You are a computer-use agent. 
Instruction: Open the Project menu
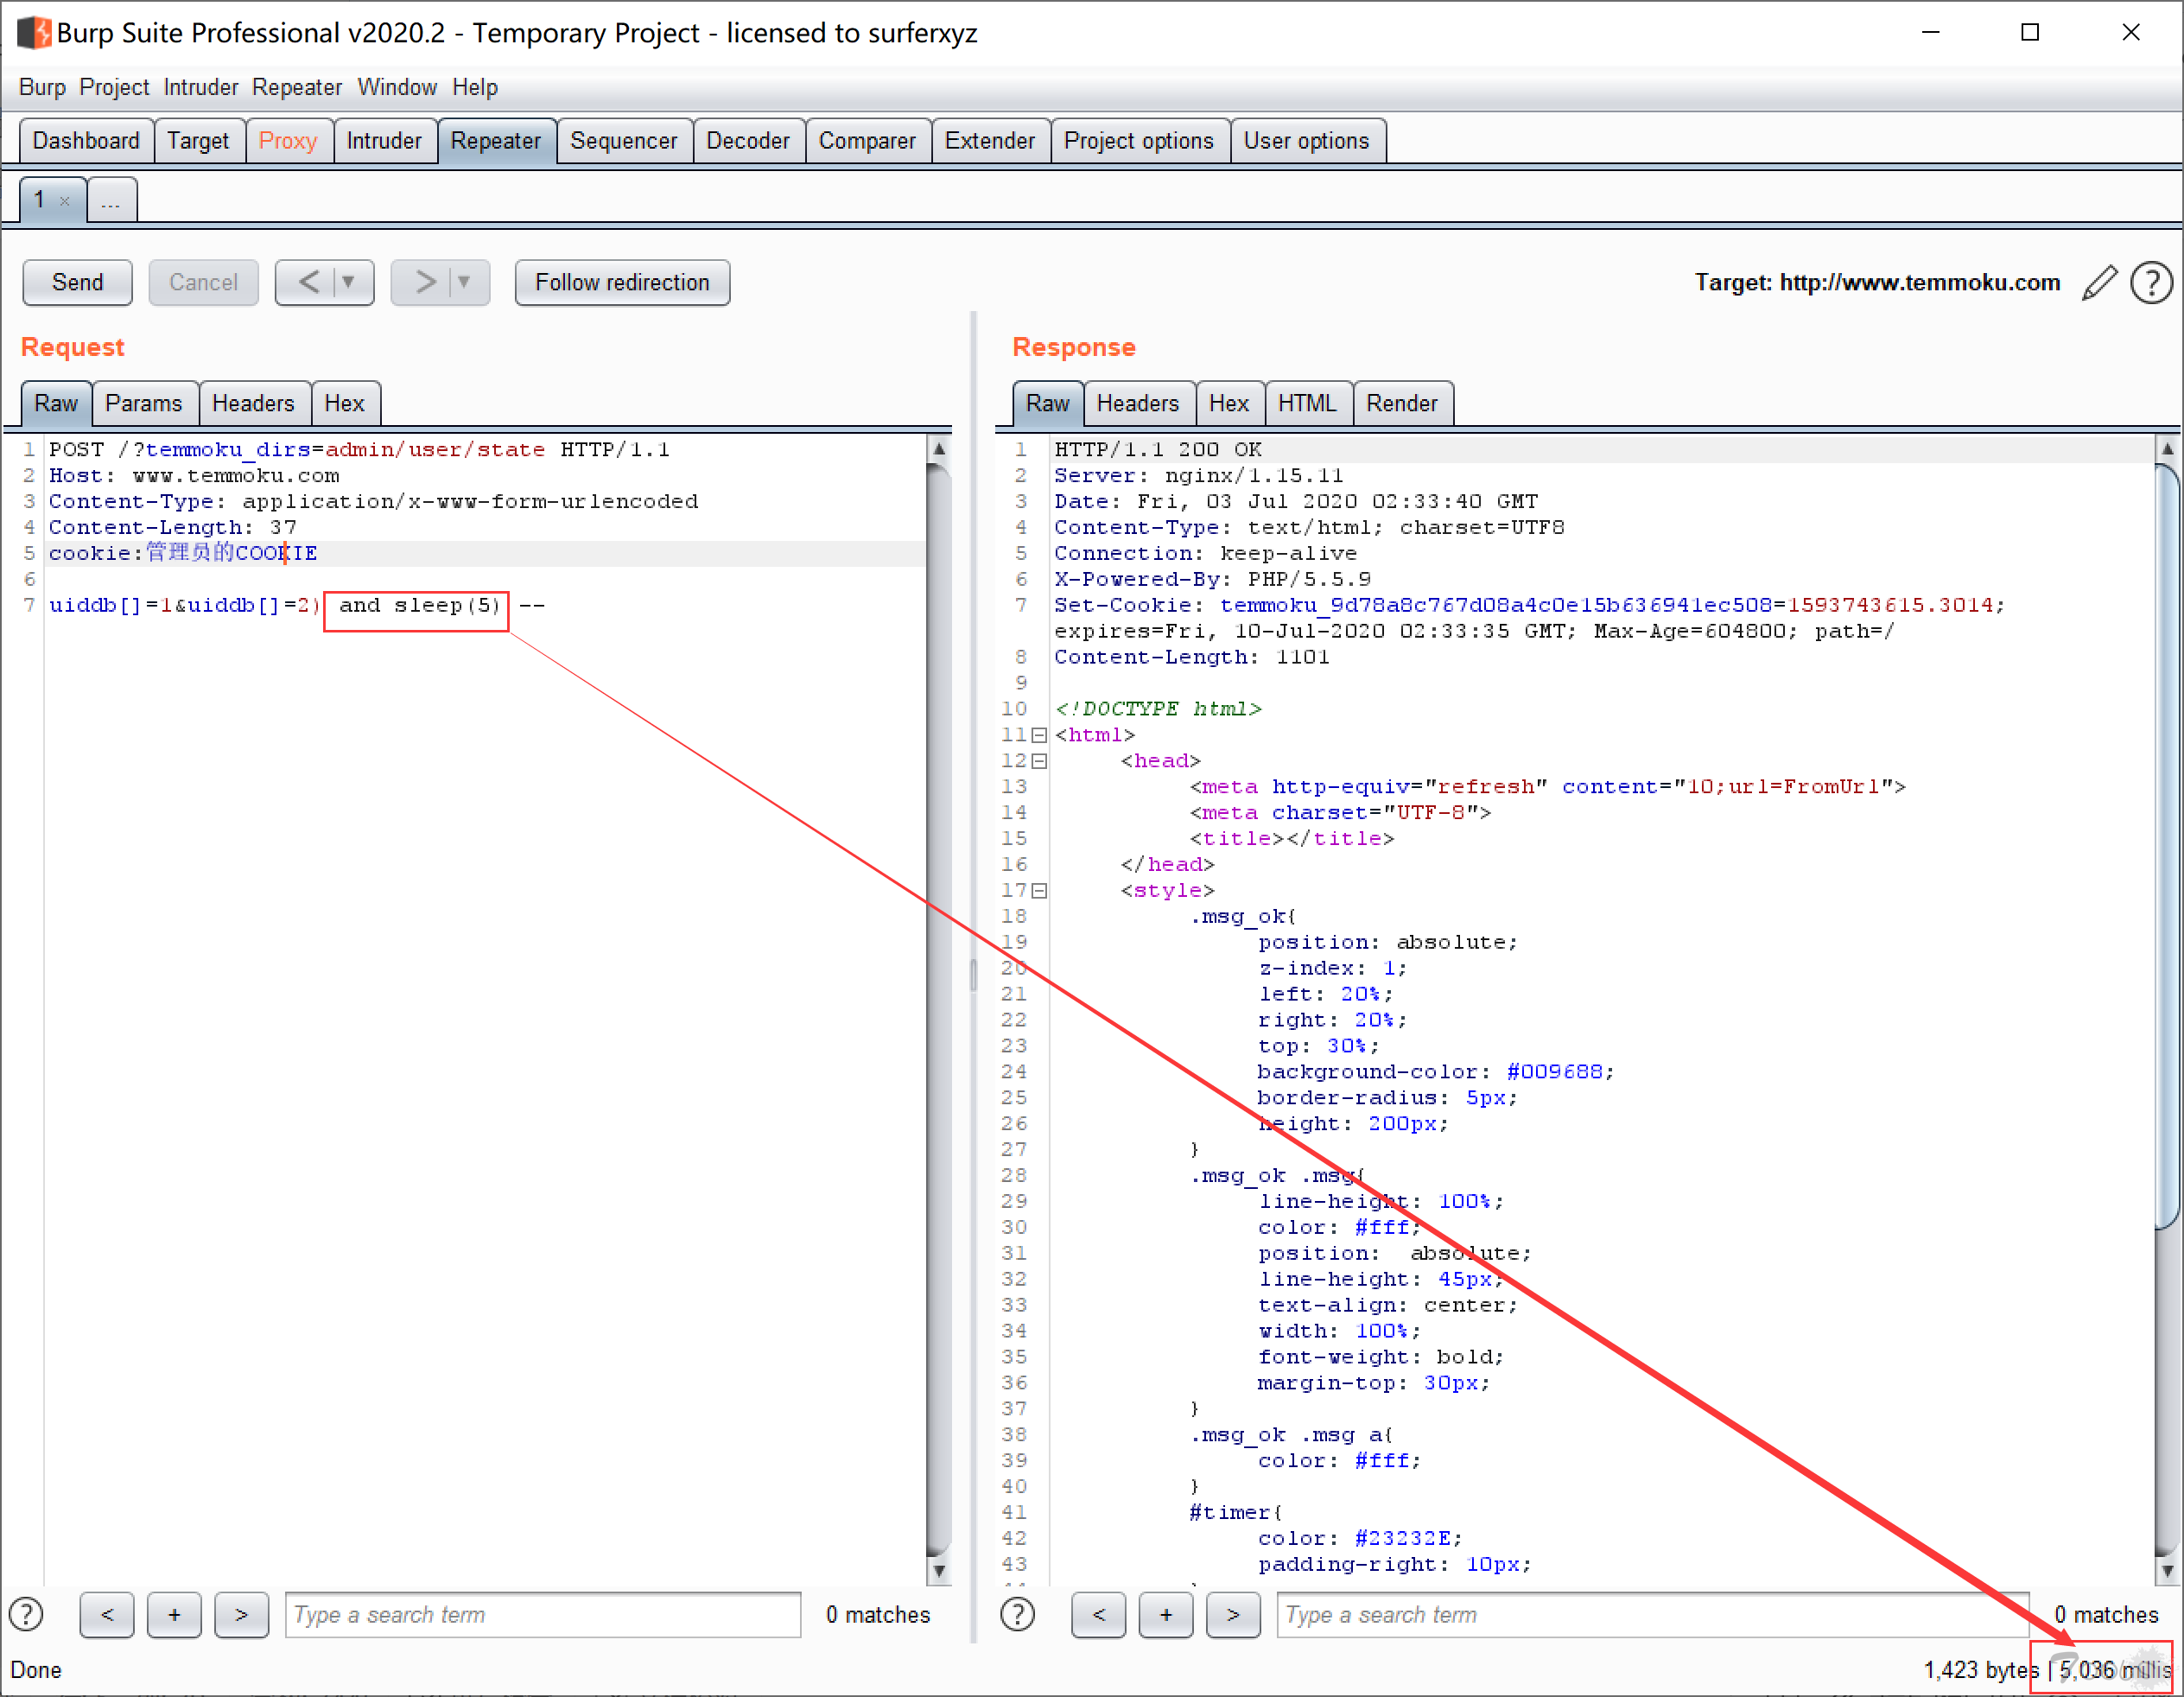pos(114,87)
